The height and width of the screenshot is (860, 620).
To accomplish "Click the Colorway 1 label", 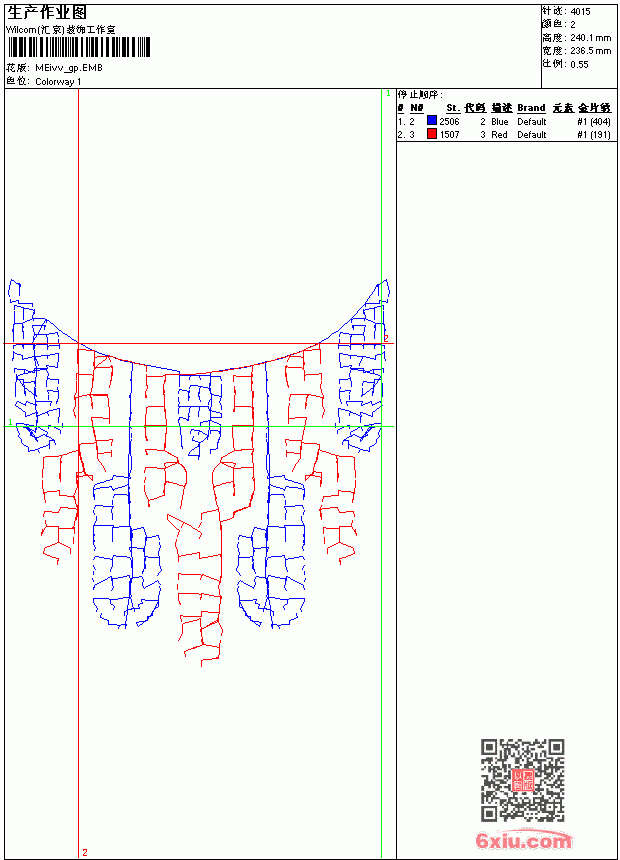I will (x=58, y=82).
